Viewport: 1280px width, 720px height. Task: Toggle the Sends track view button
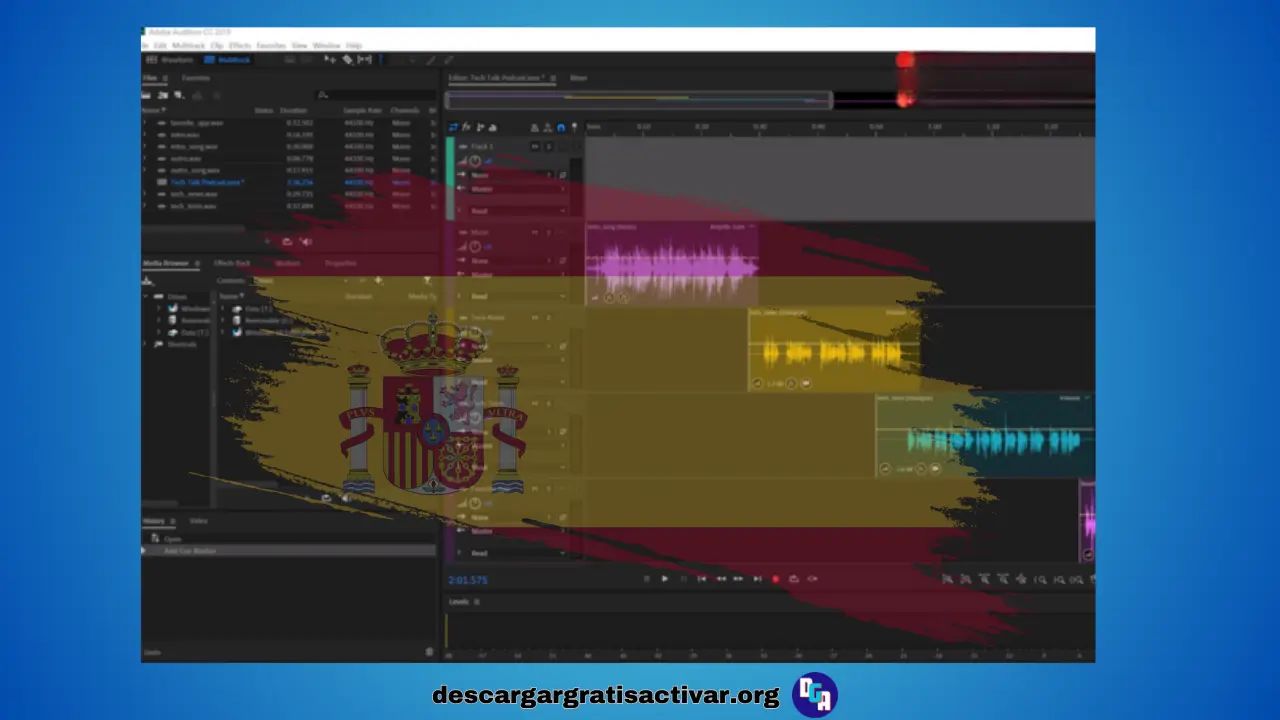(x=480, y=127)
